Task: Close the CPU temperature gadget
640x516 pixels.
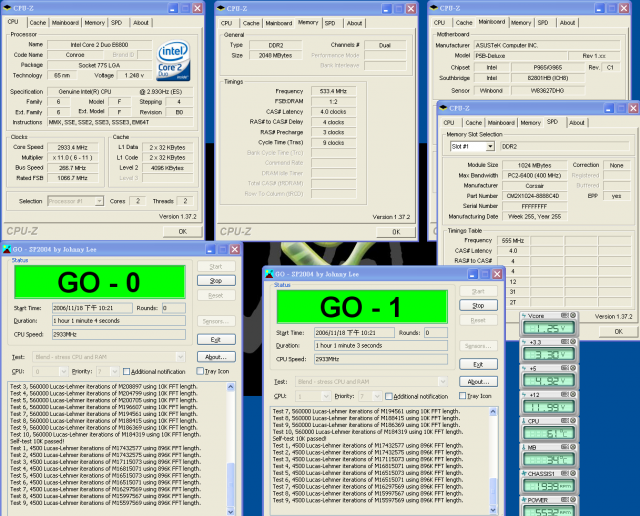Action: (573, 420)
